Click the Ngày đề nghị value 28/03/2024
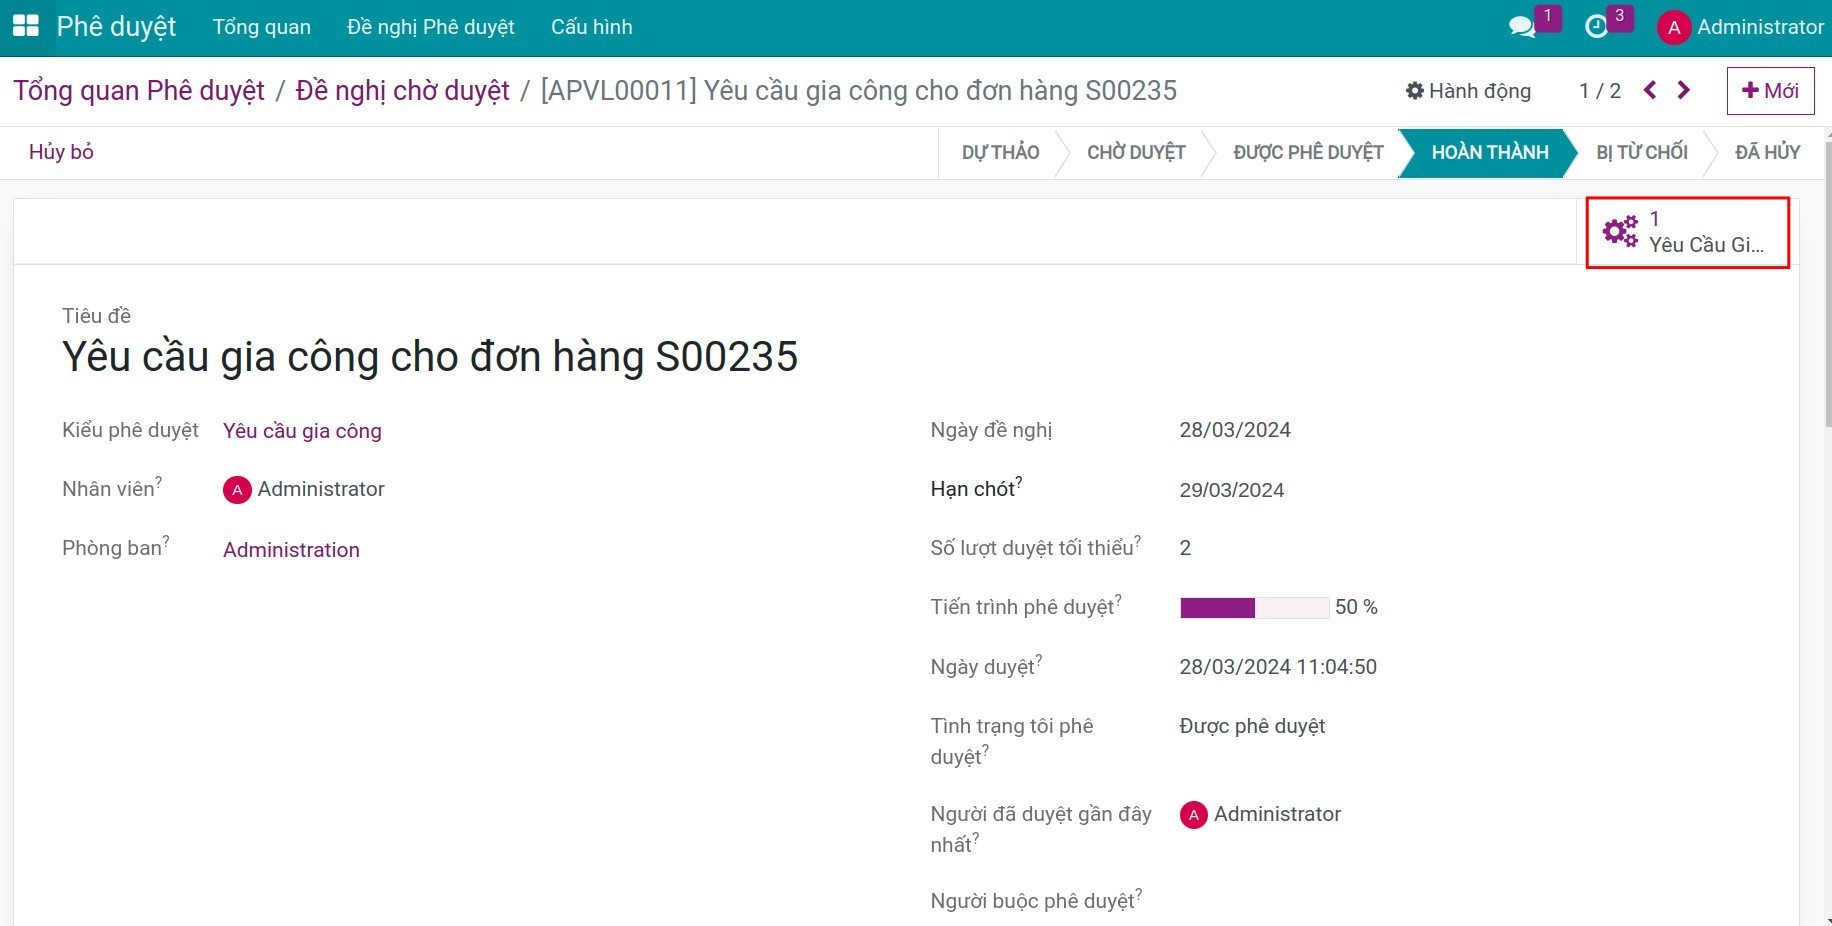1832x926 pixels. [1235, 430]
